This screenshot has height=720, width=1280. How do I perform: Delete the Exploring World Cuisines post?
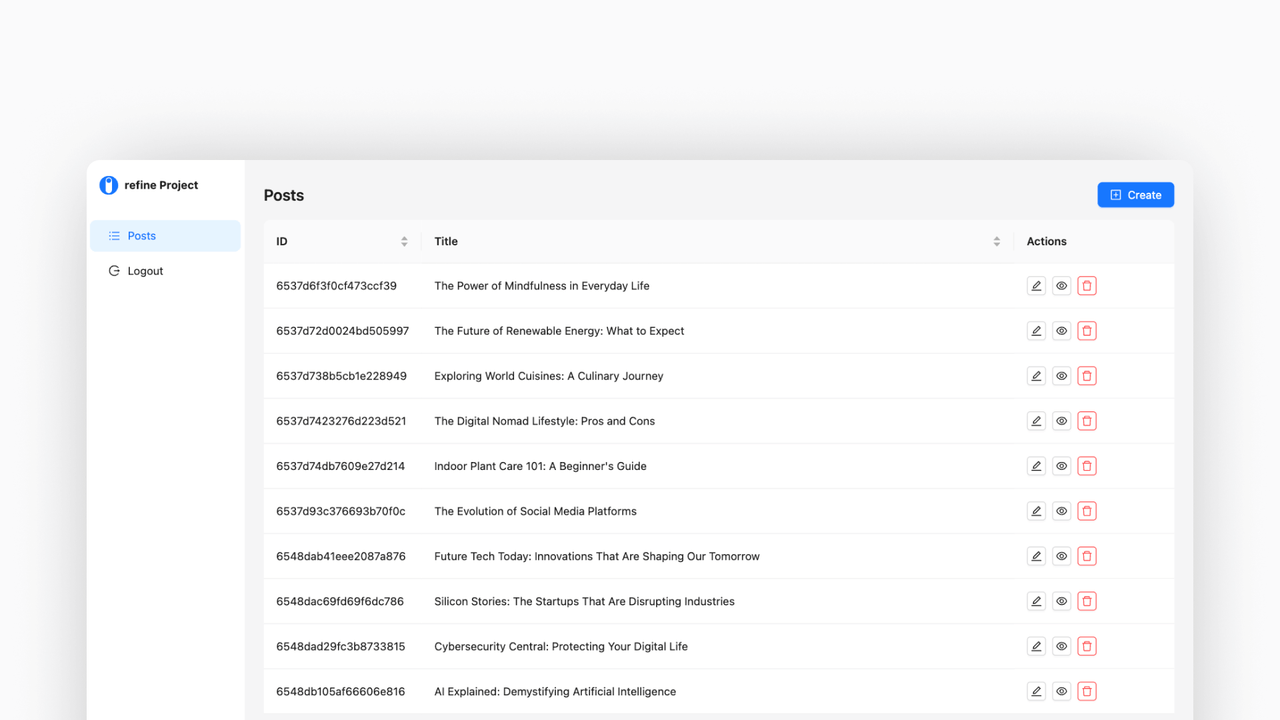[x=1087, y=376]
